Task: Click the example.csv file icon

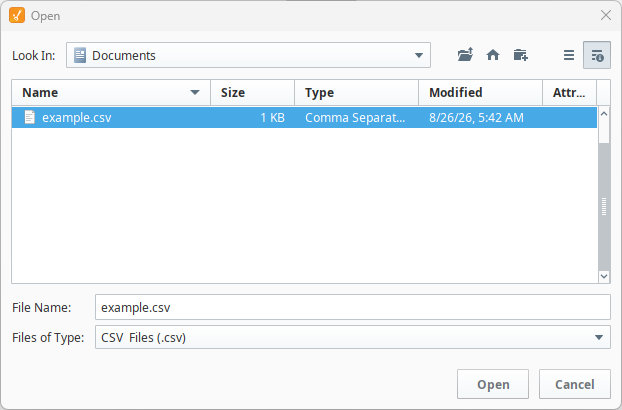Action: tap(30, 117)
